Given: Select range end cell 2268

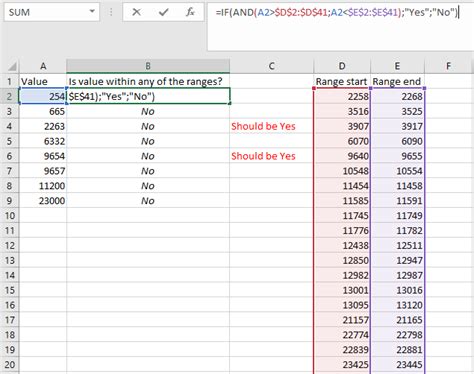Looking at the screenshot, I should click(x=397, y=96).
